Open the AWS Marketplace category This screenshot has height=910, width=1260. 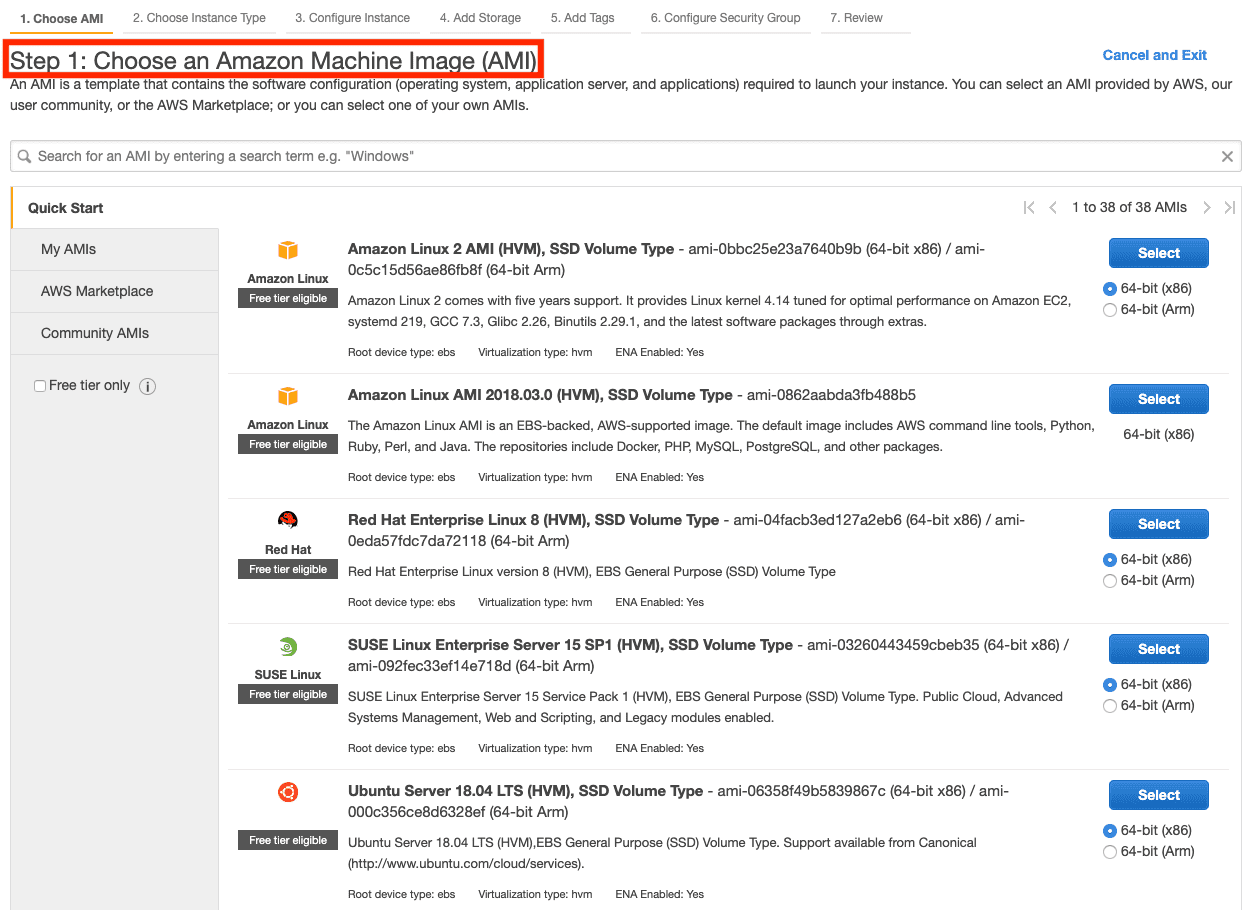tap(97, 291)
